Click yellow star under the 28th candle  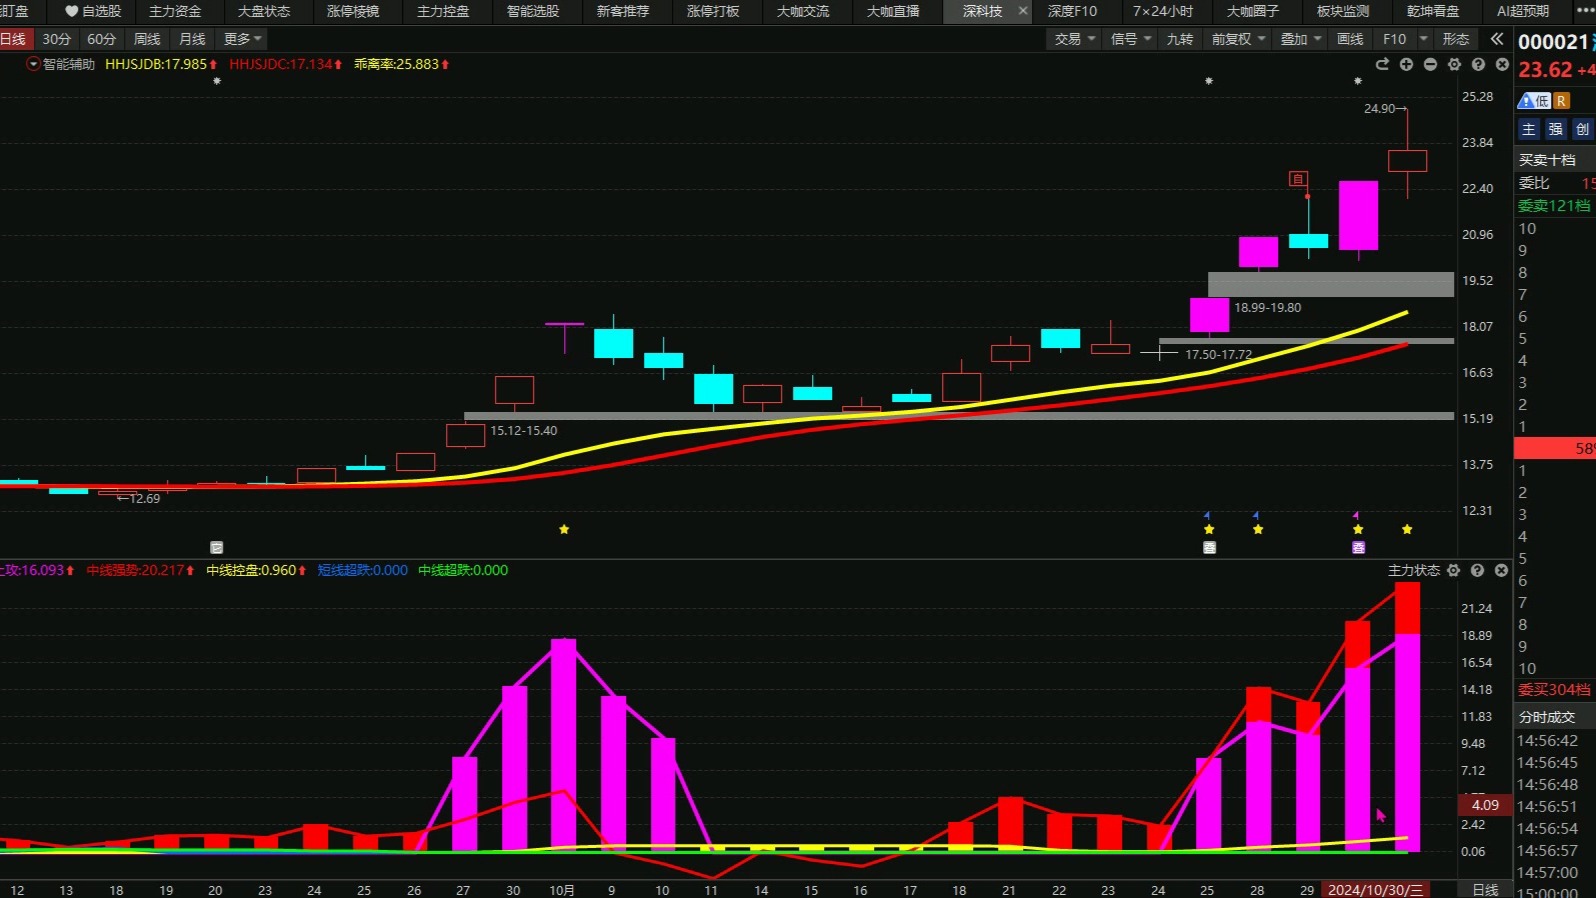coord(1258,529)
